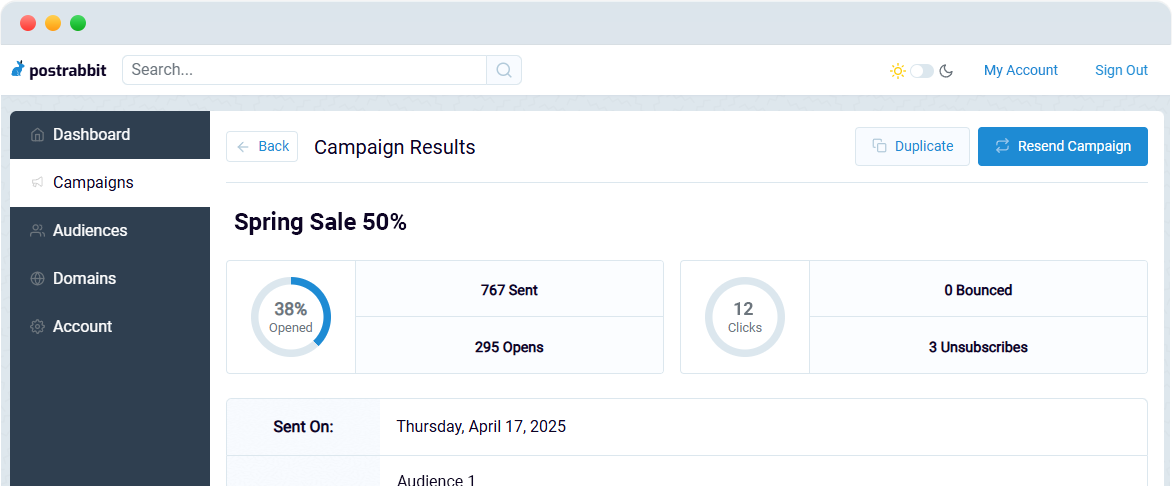Click the moon dark-mode icon
1172x486 pixels.
(x=946, y=71)
